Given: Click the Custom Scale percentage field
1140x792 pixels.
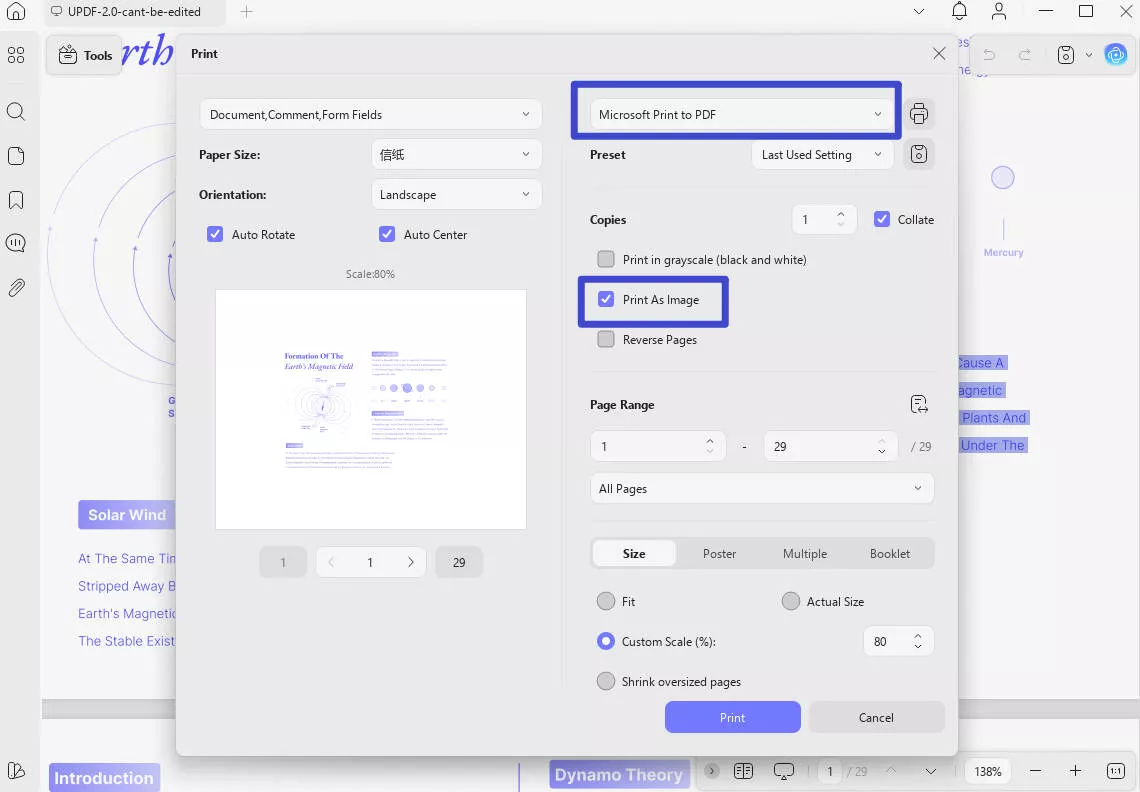Looking at the screenshot, I should click(x=887, y=642).
